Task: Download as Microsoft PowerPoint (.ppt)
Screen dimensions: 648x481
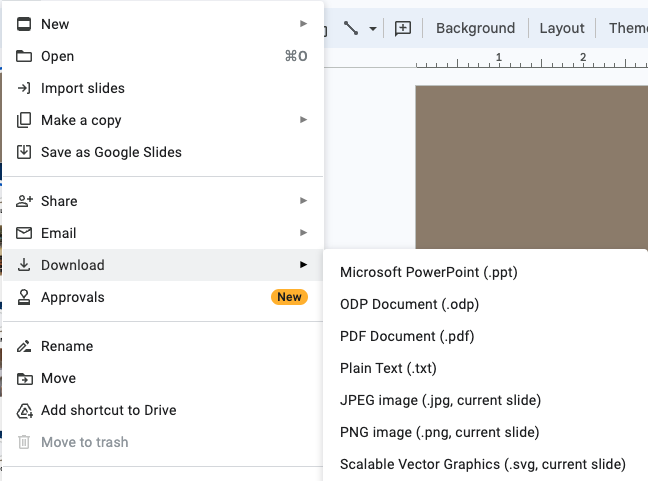Action: (485, 272)
